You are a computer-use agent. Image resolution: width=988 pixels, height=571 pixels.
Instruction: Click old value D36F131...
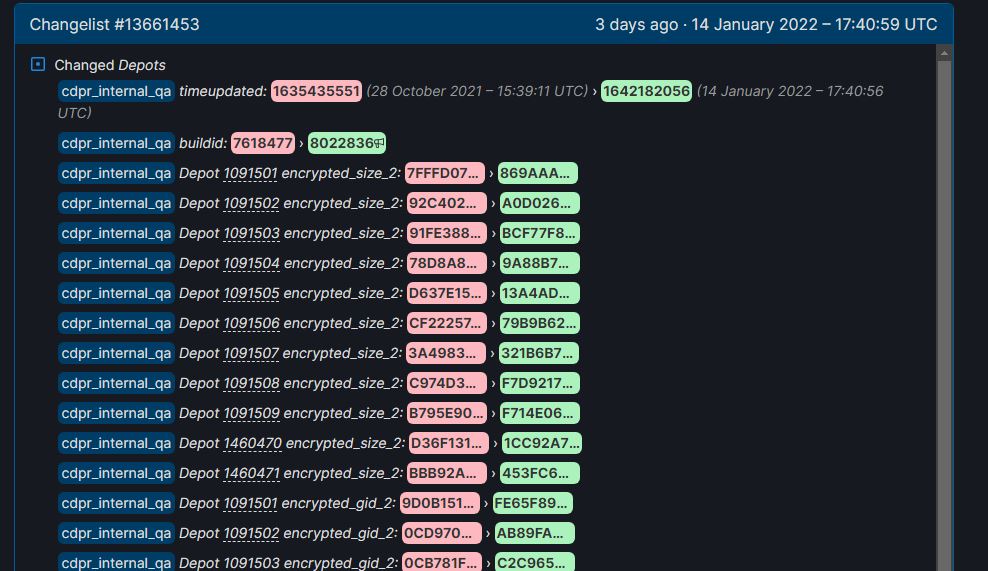[x=449, y=443]
